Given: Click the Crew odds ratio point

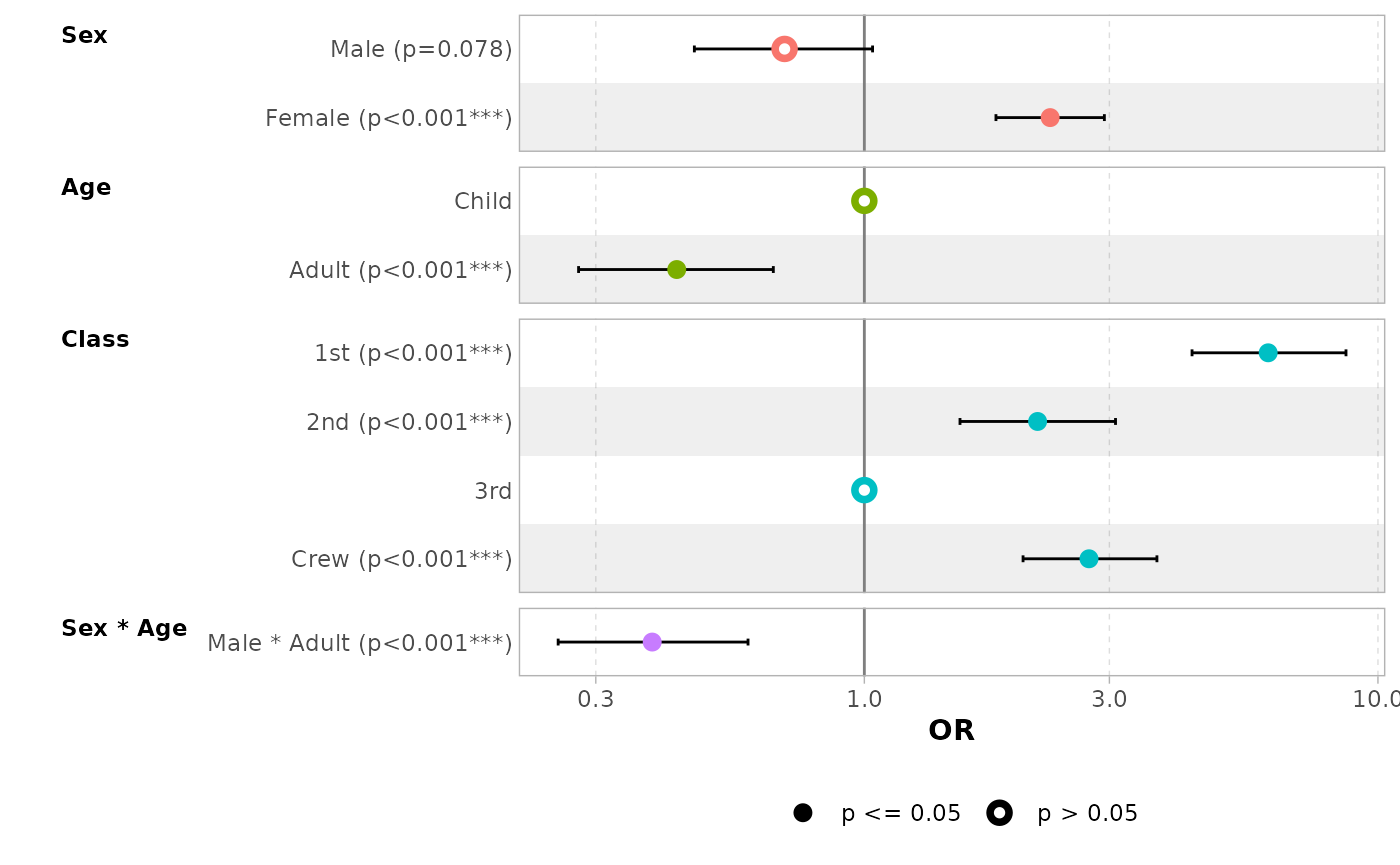Looking at the screenshot, I should [x=1089, y=559].
